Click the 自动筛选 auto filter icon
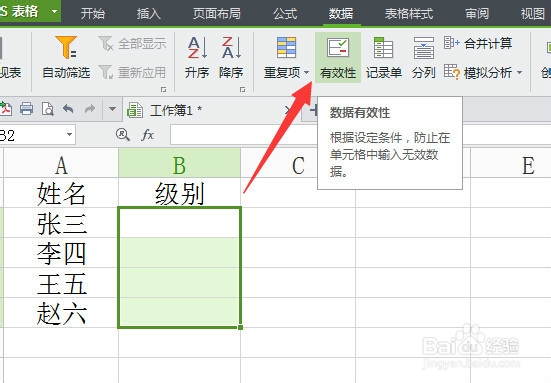The height and width of the screenshot is (383, 551). pos(66,47)
